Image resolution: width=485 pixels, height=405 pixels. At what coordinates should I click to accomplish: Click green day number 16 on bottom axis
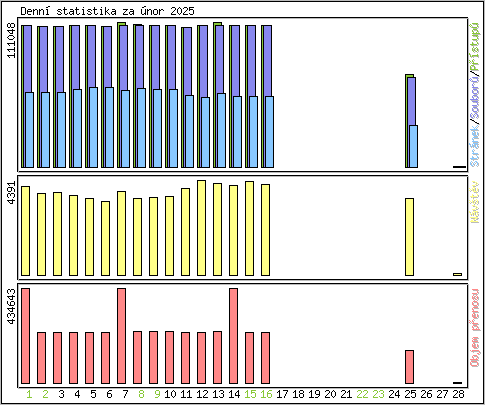pyautogui.click(x=266, y=394)
